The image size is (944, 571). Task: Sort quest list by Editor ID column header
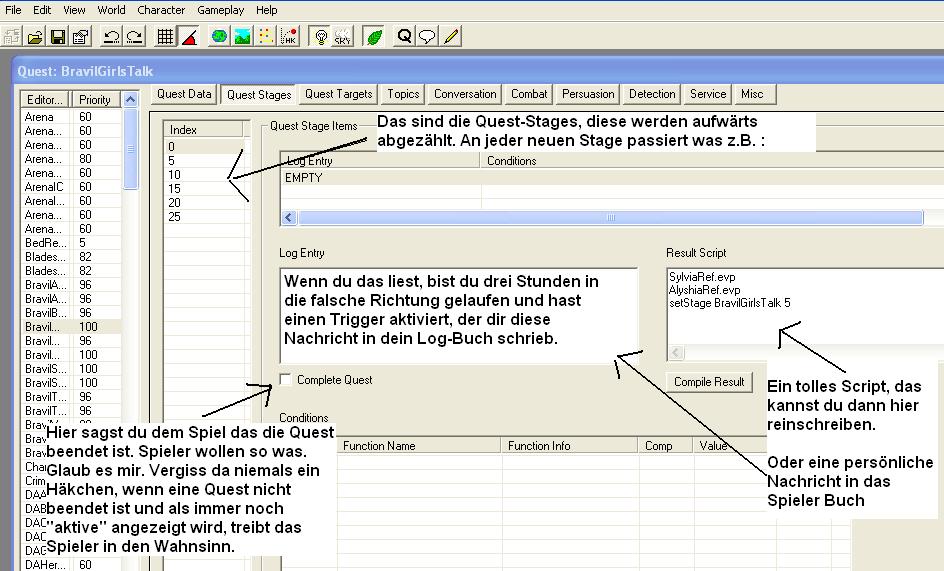(45, 99)
